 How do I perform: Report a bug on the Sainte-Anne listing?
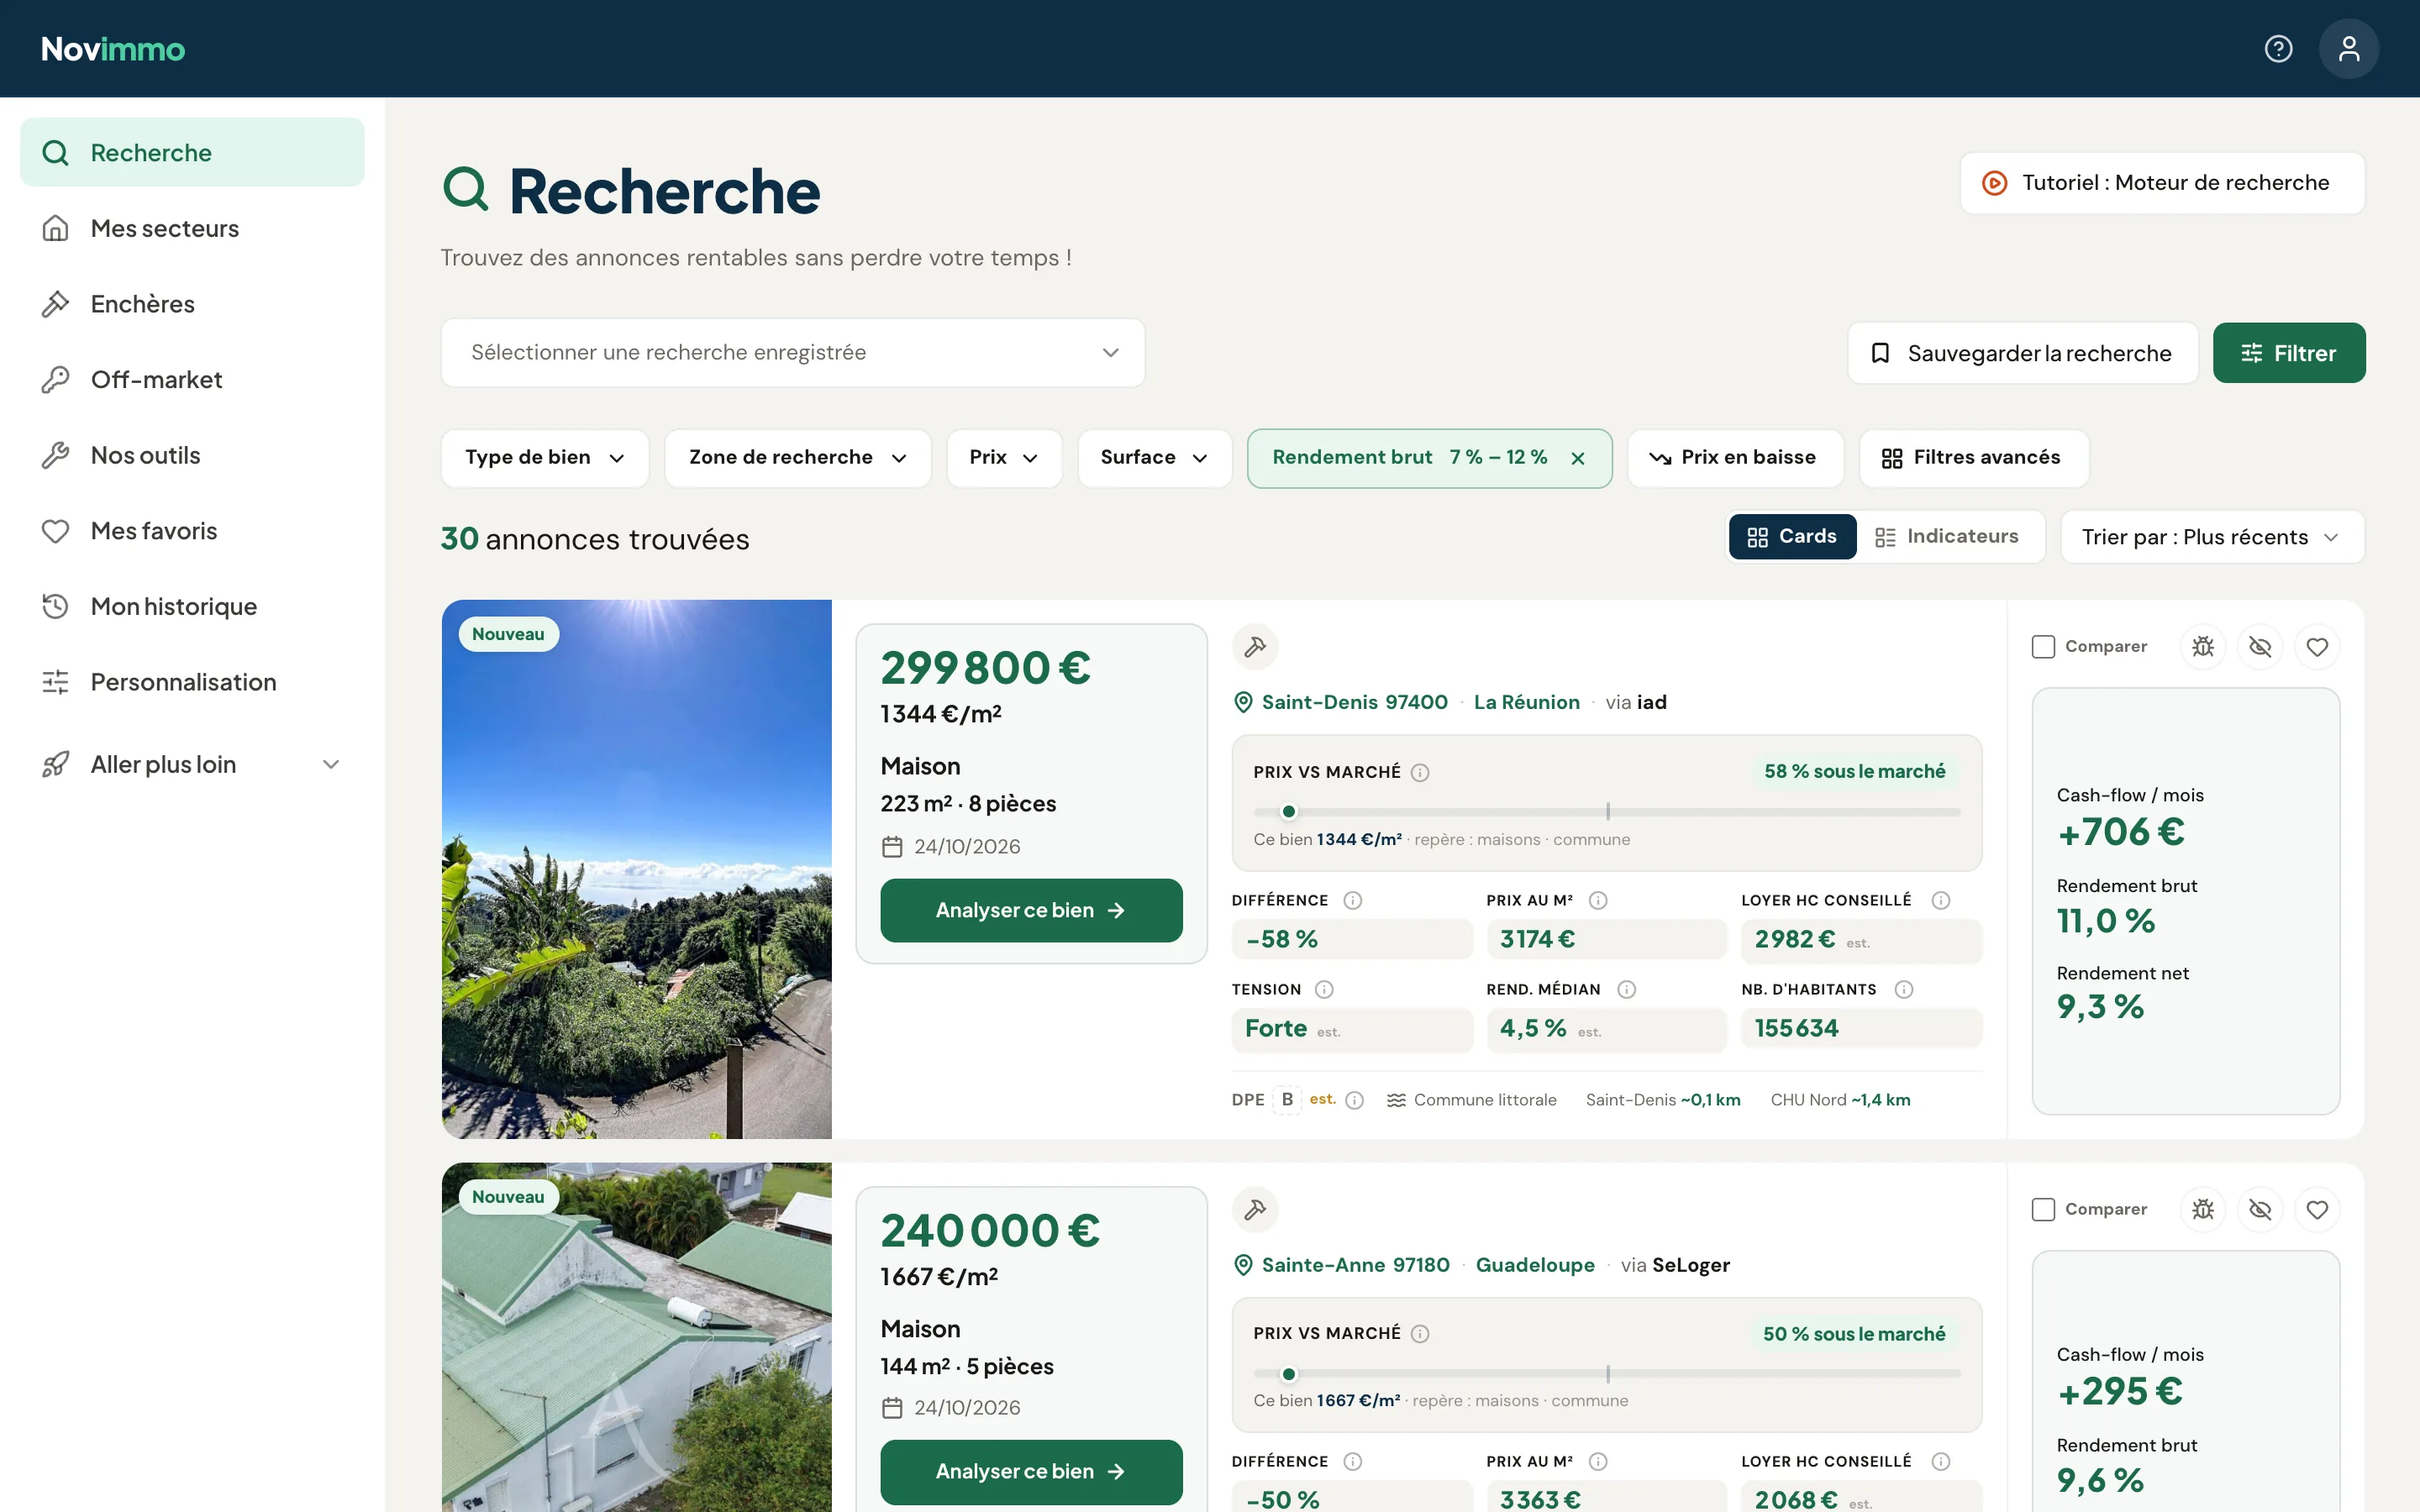2203,1210
